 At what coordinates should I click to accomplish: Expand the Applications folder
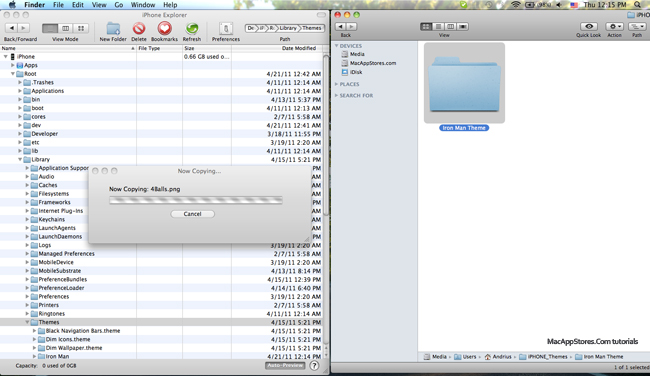(20, 91)
